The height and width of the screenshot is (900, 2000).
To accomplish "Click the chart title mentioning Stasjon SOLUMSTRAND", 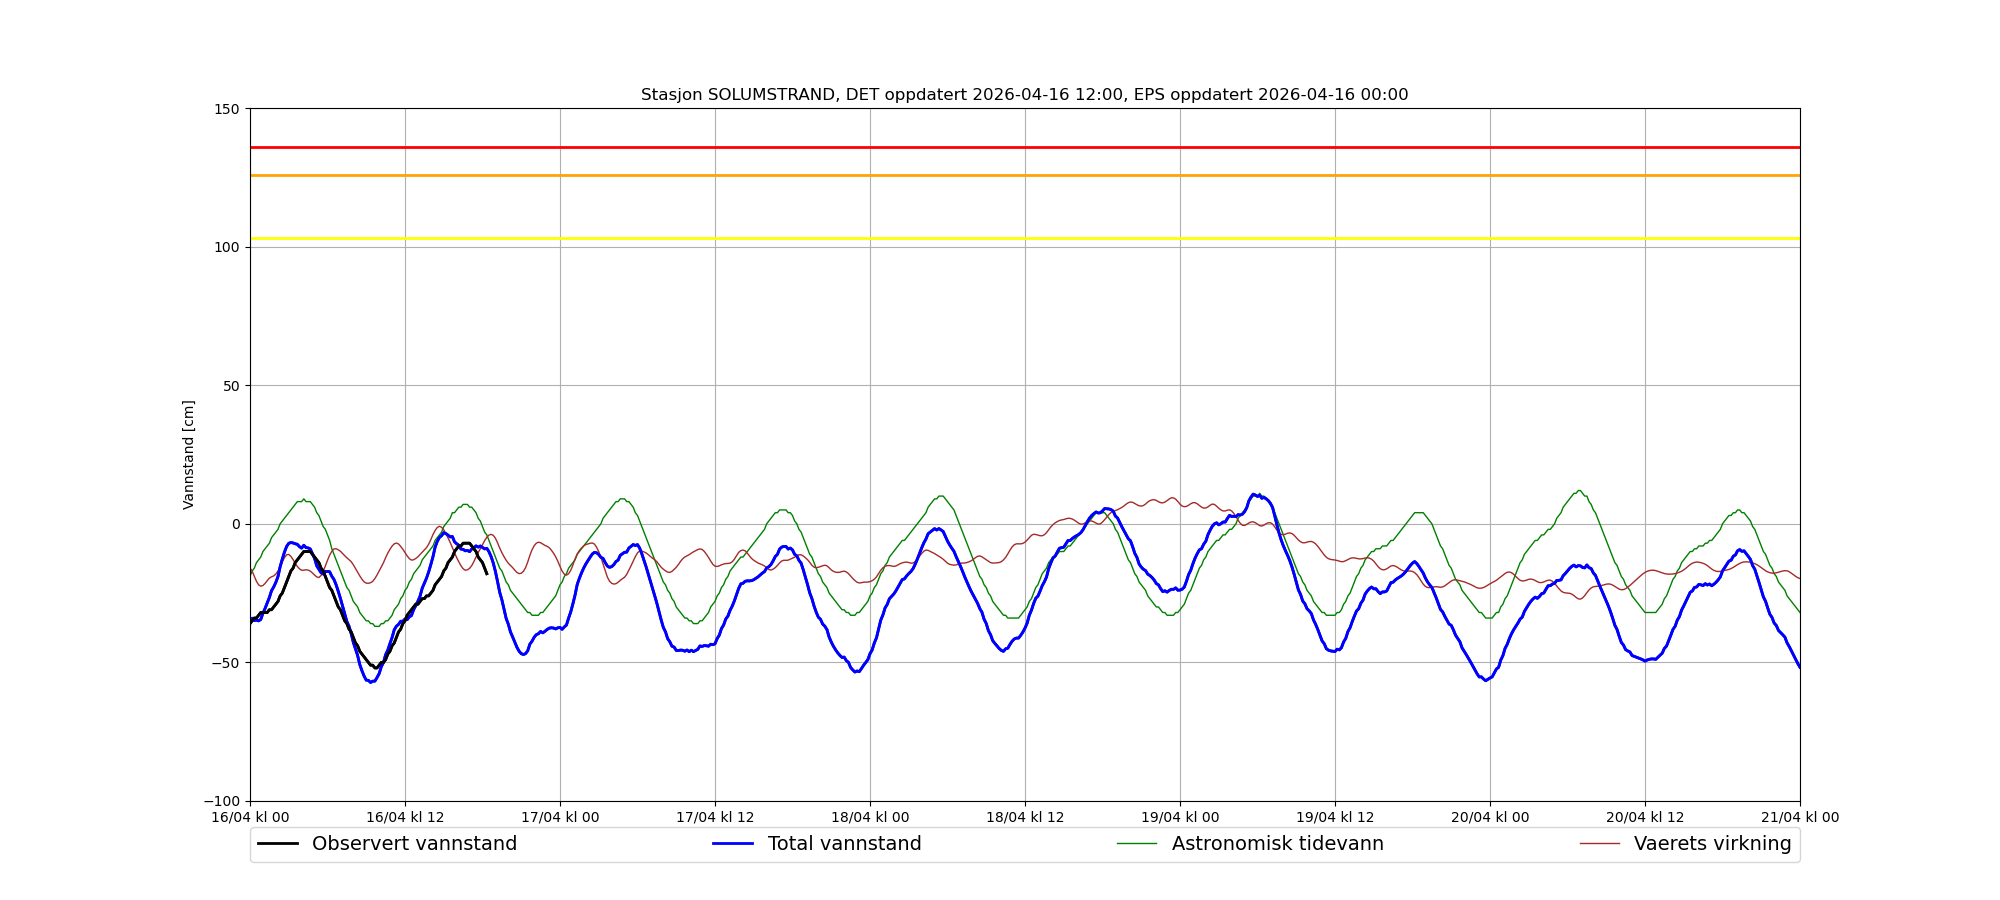I will point(1024,95).
